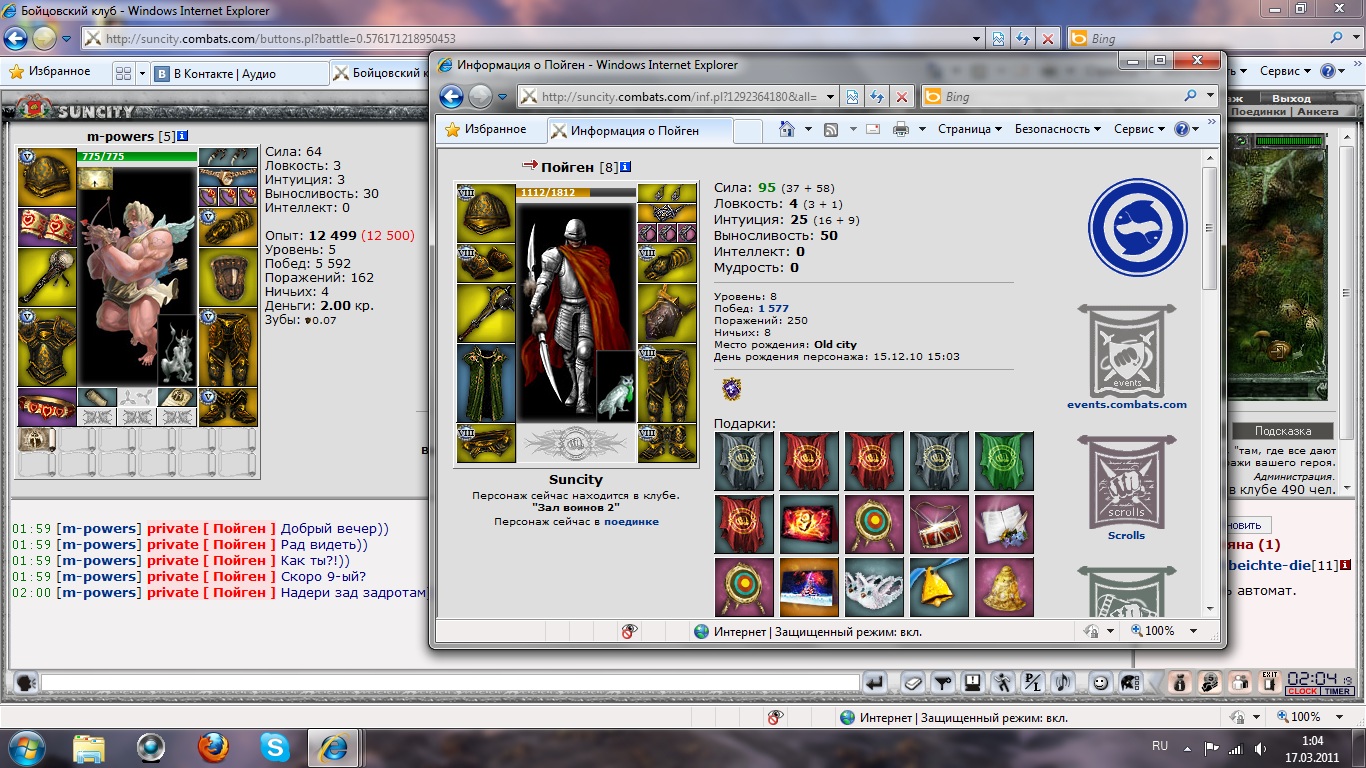The image size is (1366, 768).
Task: Click the Поединки link in game header
Action: click(1259, 112)
